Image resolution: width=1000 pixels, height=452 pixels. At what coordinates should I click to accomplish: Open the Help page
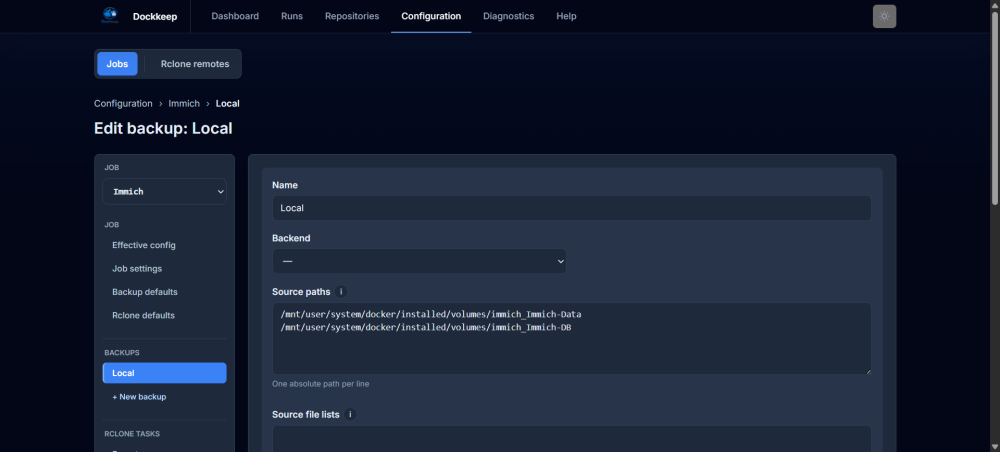point(566,16)
